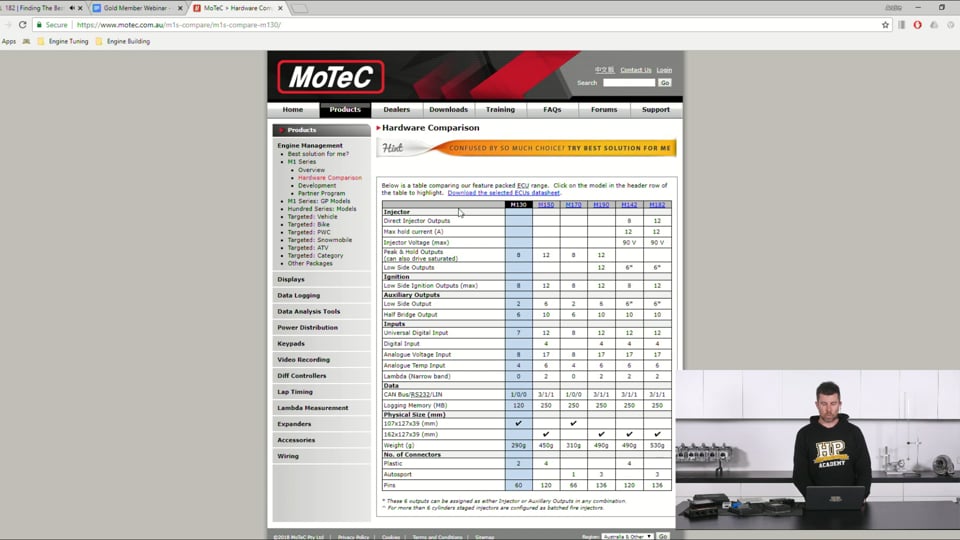Viewport: 960px width, 540px height.
Task: Click the Secure padlock indicator
Action: (51, 24)
